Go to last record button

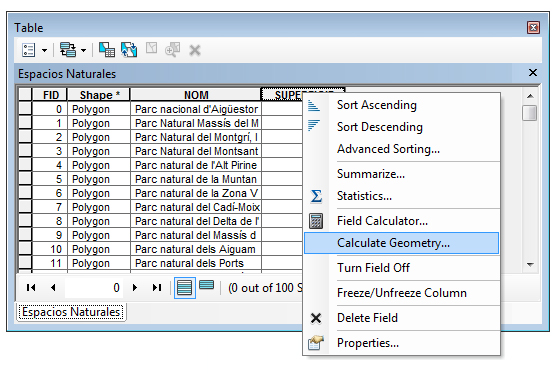157,287
